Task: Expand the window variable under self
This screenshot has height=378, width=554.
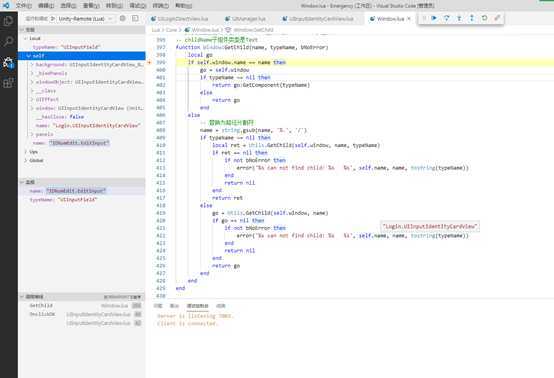Action: [x=32, y=108]
